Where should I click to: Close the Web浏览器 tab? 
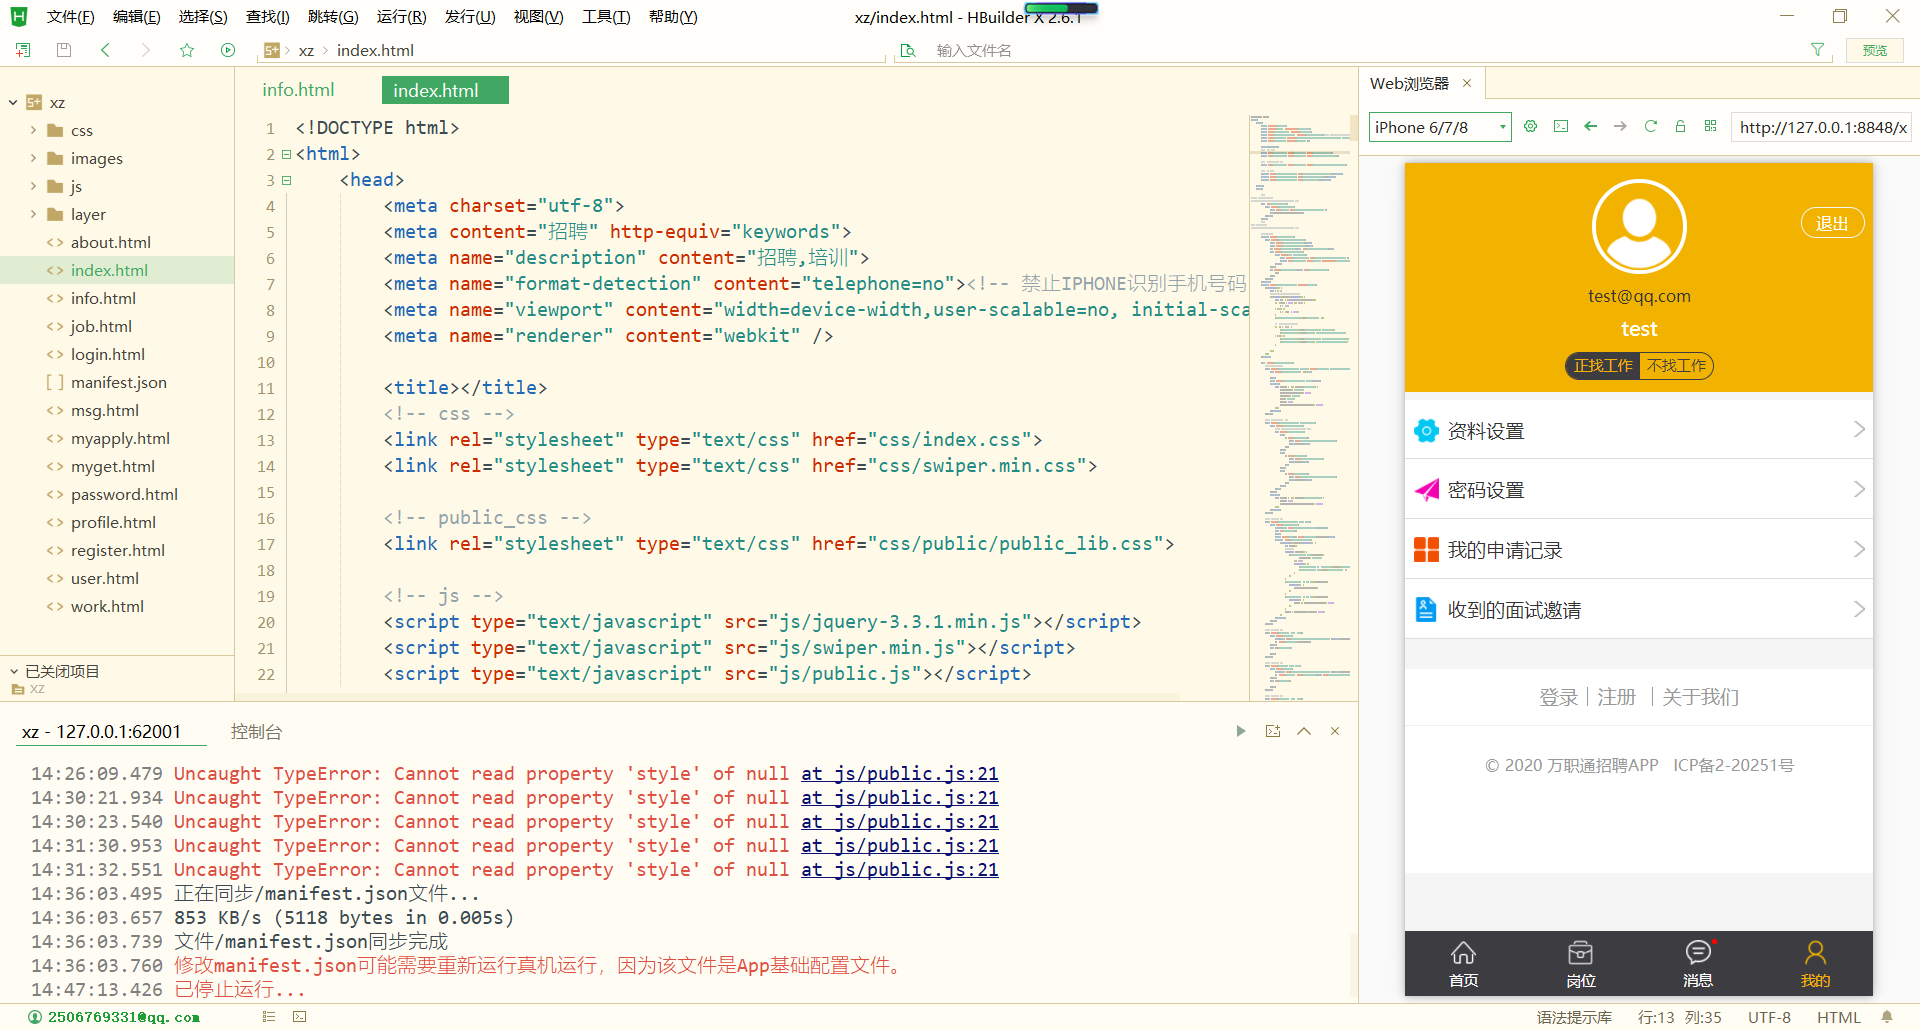click(1467, 83)
